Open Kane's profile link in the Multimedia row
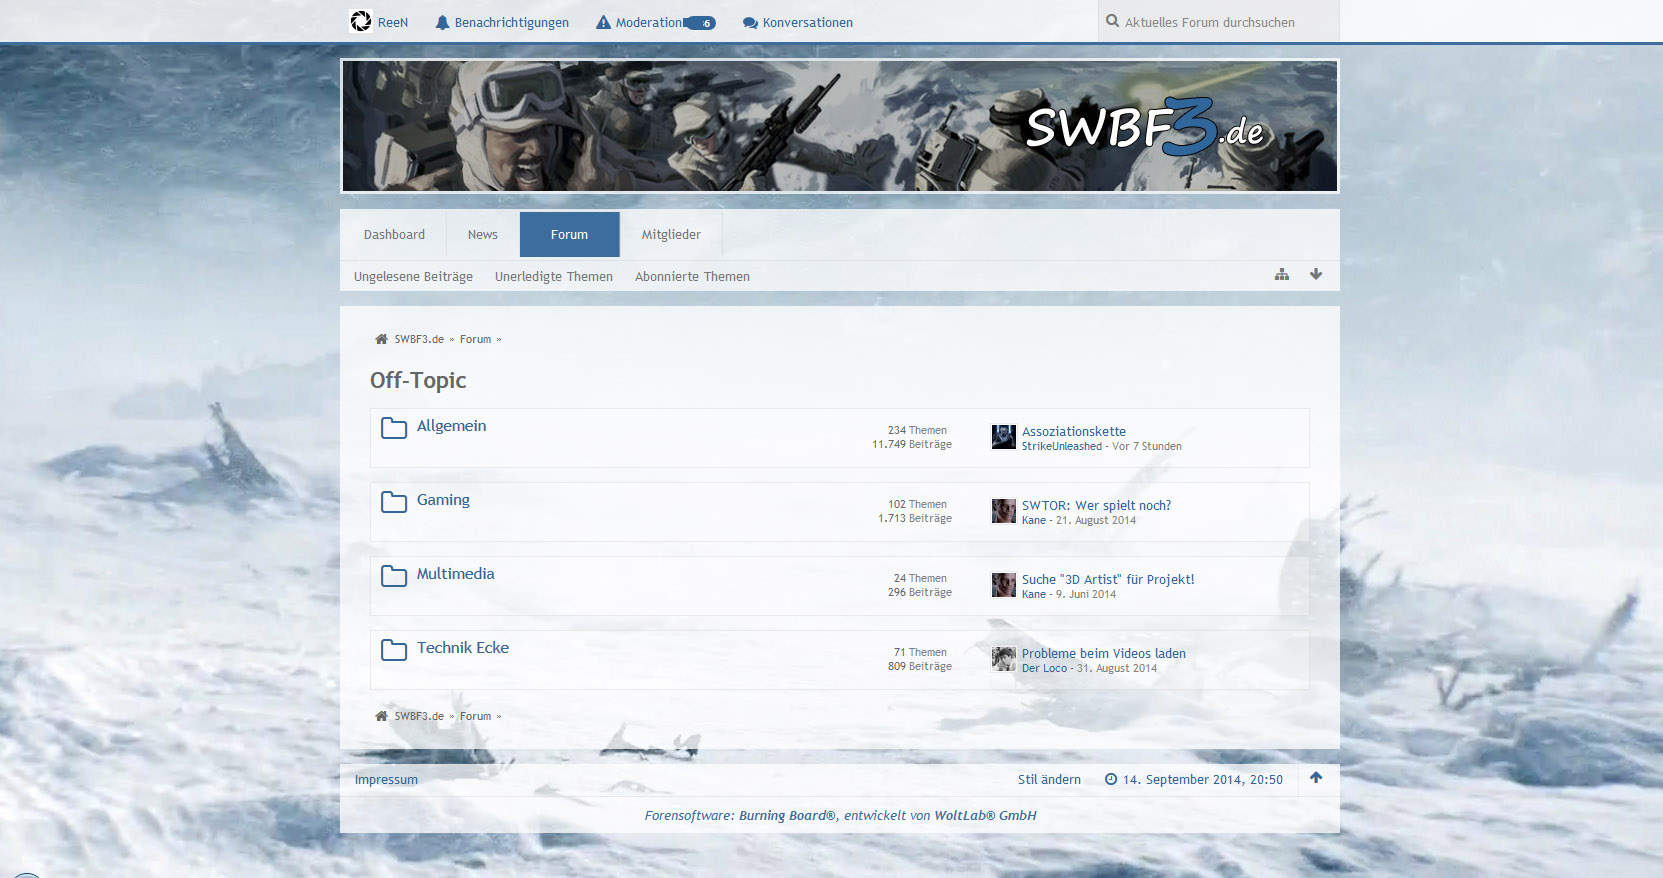This screenshot has width=1663, height=878. (x=1034, y=595)
